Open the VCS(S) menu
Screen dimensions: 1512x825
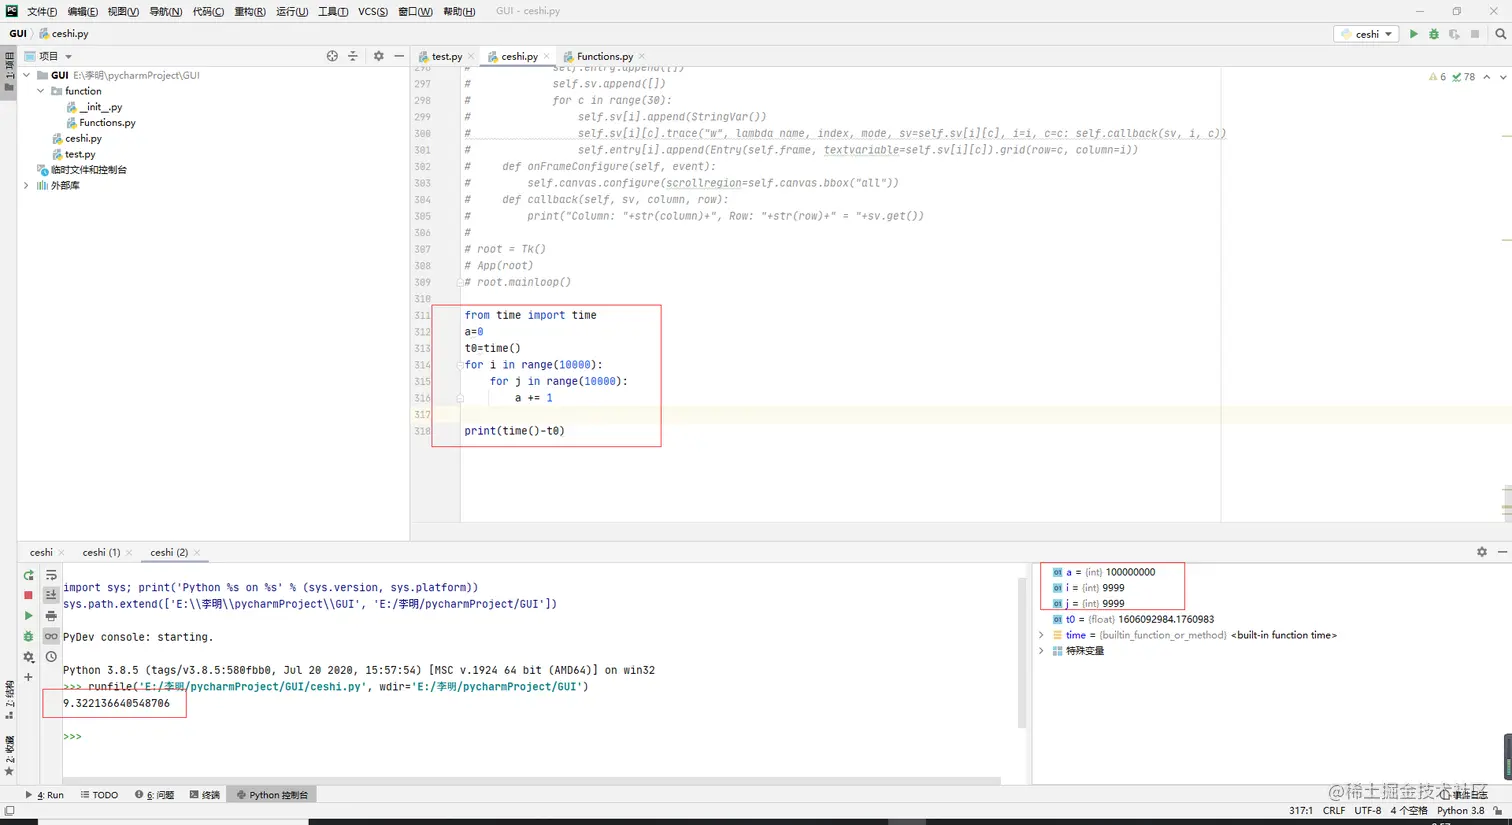point(373,11)
